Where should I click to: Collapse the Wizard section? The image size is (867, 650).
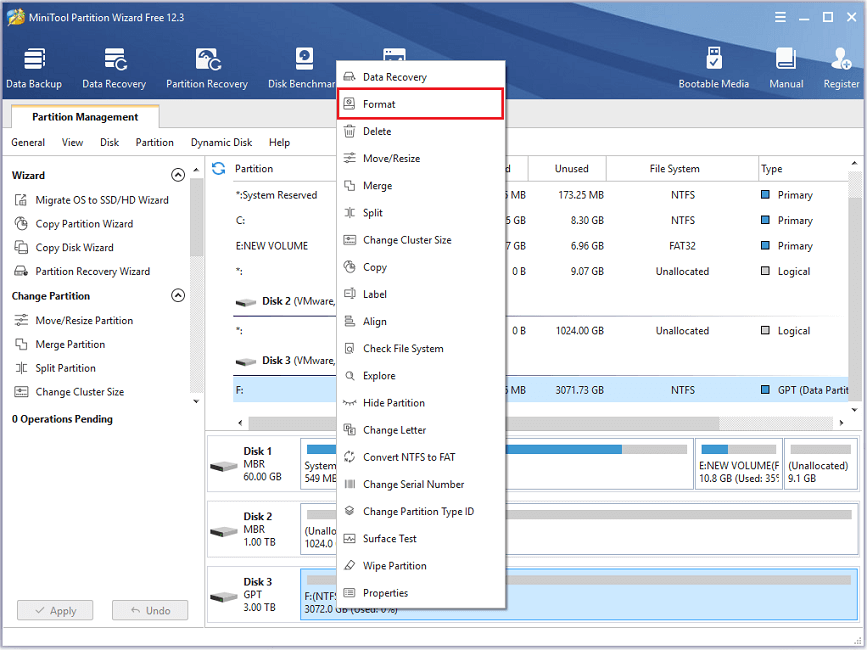pos(177,175)
